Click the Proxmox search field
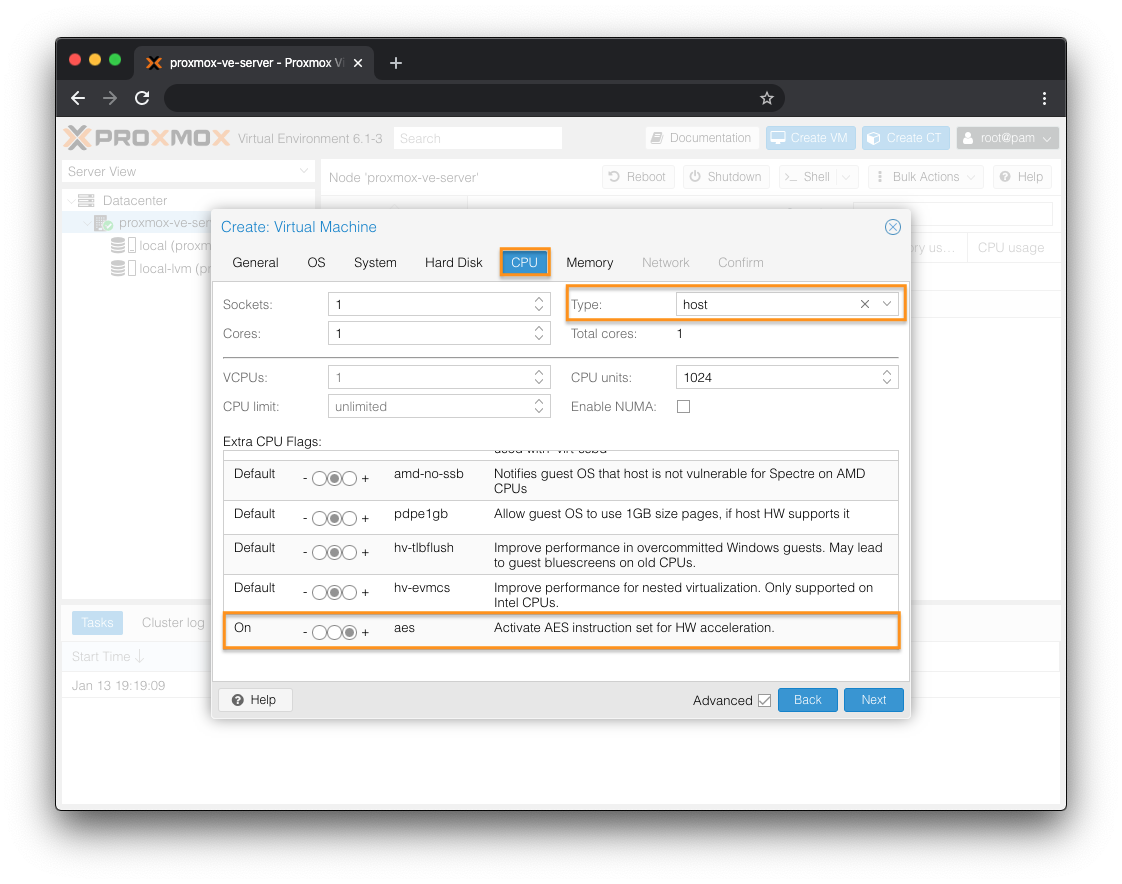 [477, 138]
